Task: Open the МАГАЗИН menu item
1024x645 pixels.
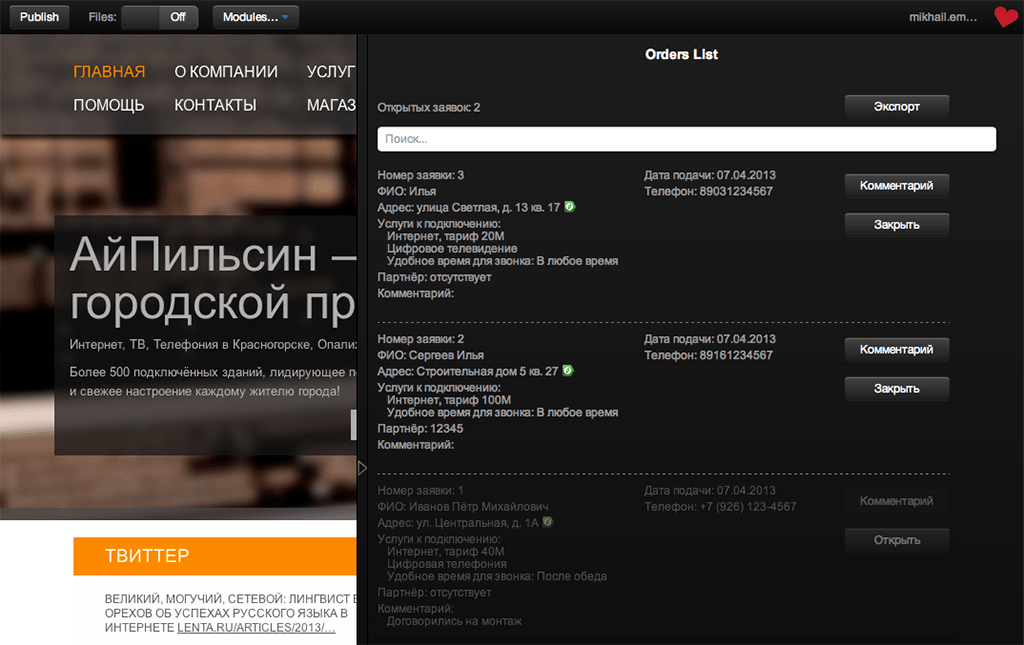Action: (x=332, y=105)
